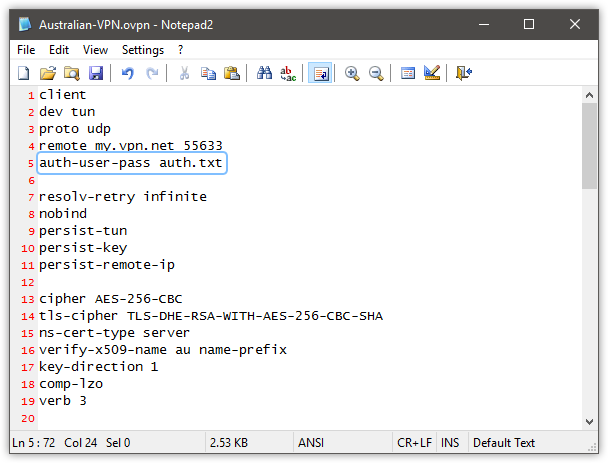Open the Replace text icon
The image size is (609, 464).
(288, 73)
